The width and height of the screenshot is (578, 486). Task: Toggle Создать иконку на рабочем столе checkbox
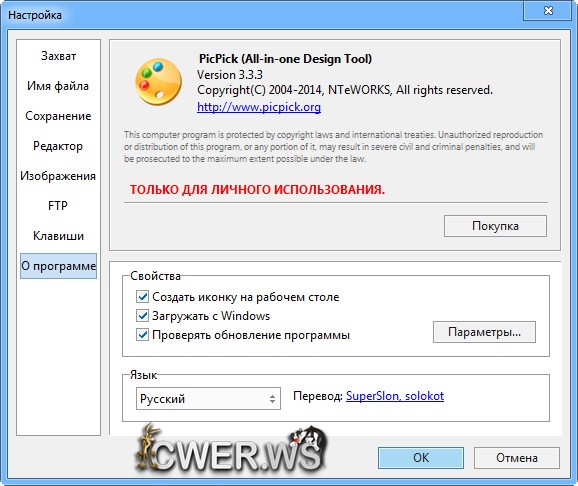point(142,297)
